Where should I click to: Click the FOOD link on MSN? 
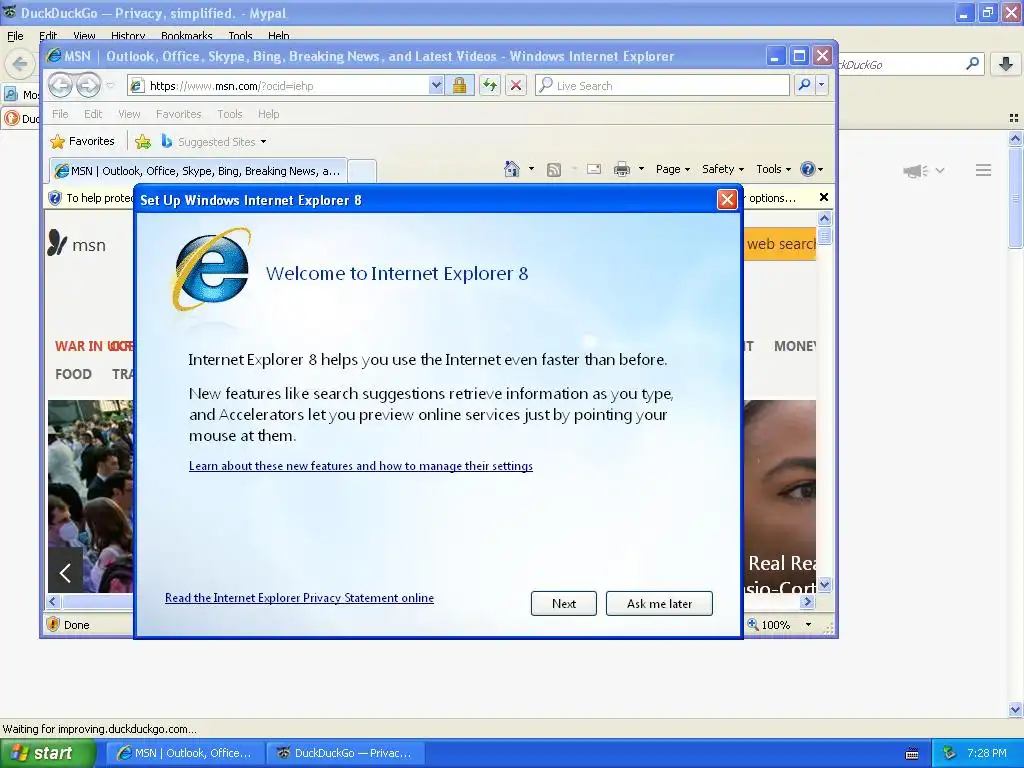point(73,374)
